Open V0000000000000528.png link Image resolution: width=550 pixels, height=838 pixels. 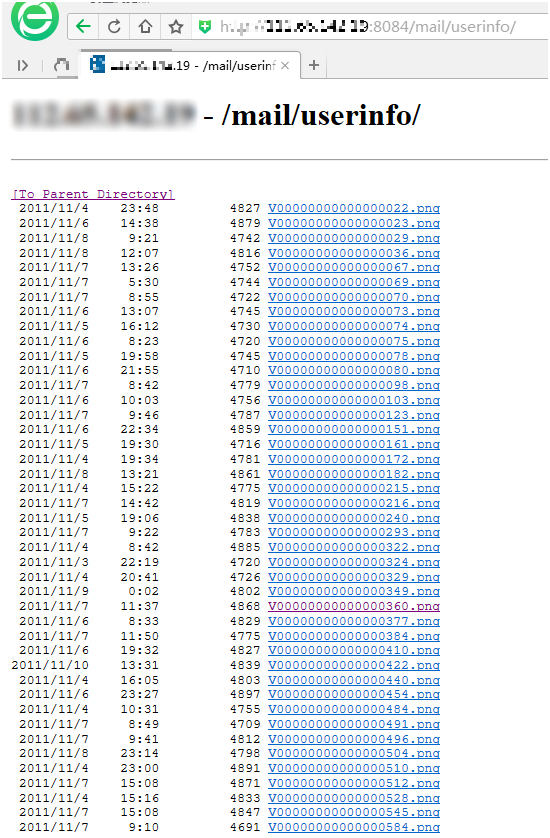coord(354,797)
